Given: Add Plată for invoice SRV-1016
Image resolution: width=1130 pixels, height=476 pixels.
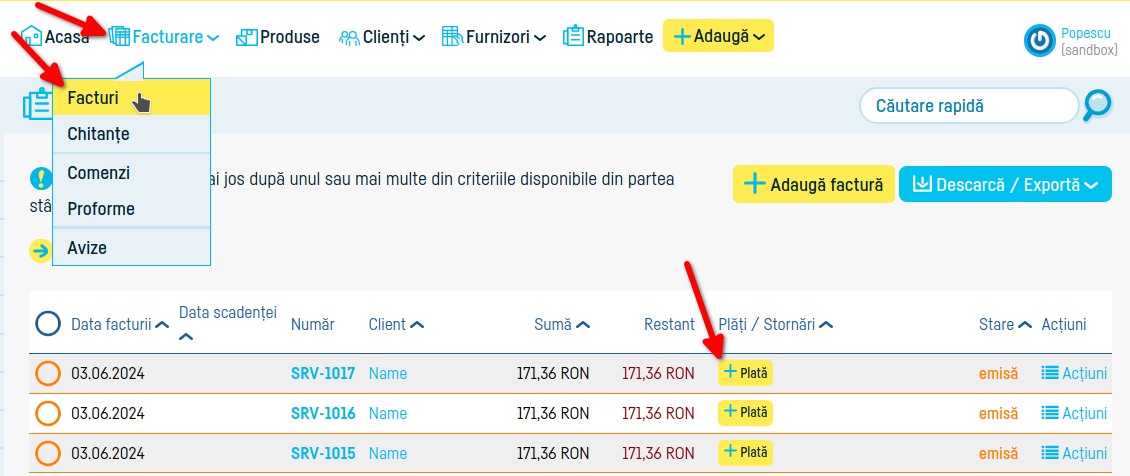Looking at the screenshot, I should click(745, 413).
